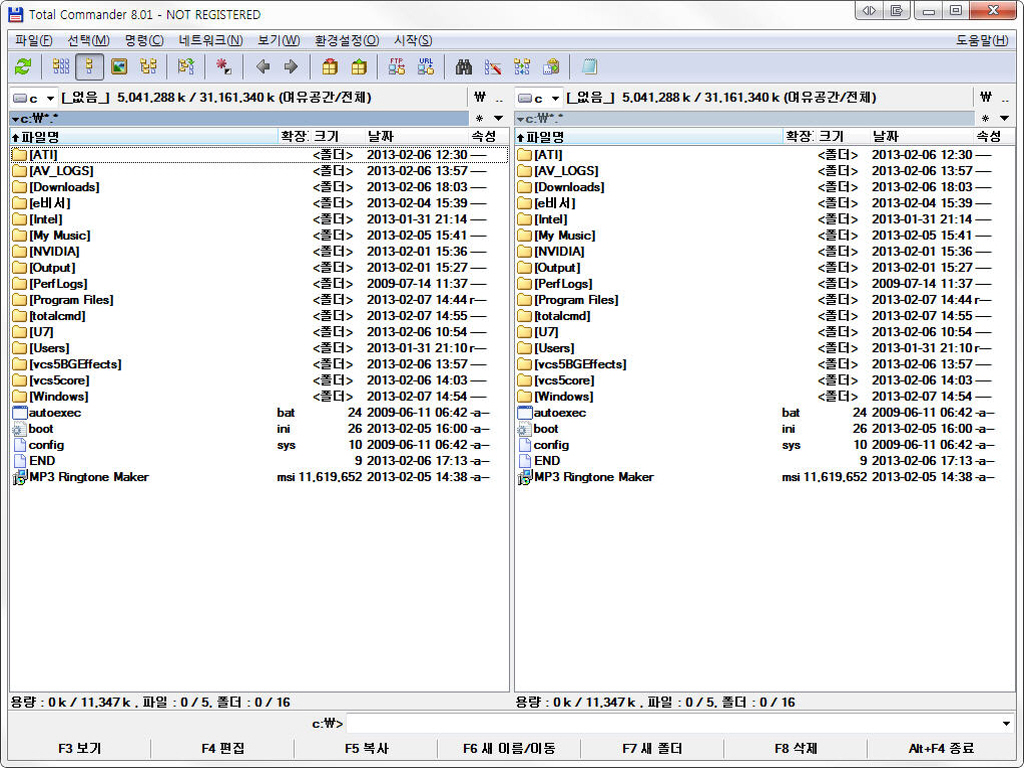Open the 시작(S) menu

point(413,40)
